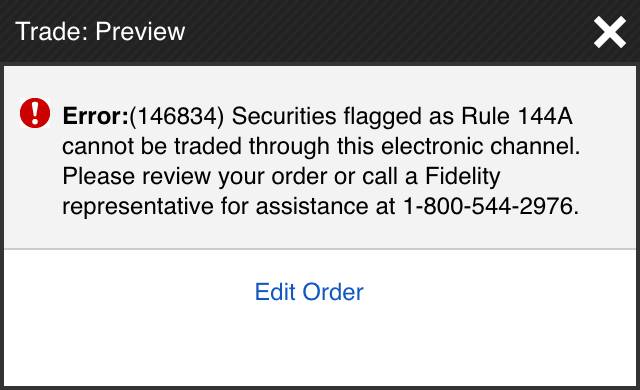Close the Trade Preview dialog
This screenshot has width=640, height=390.
(610, 32)
